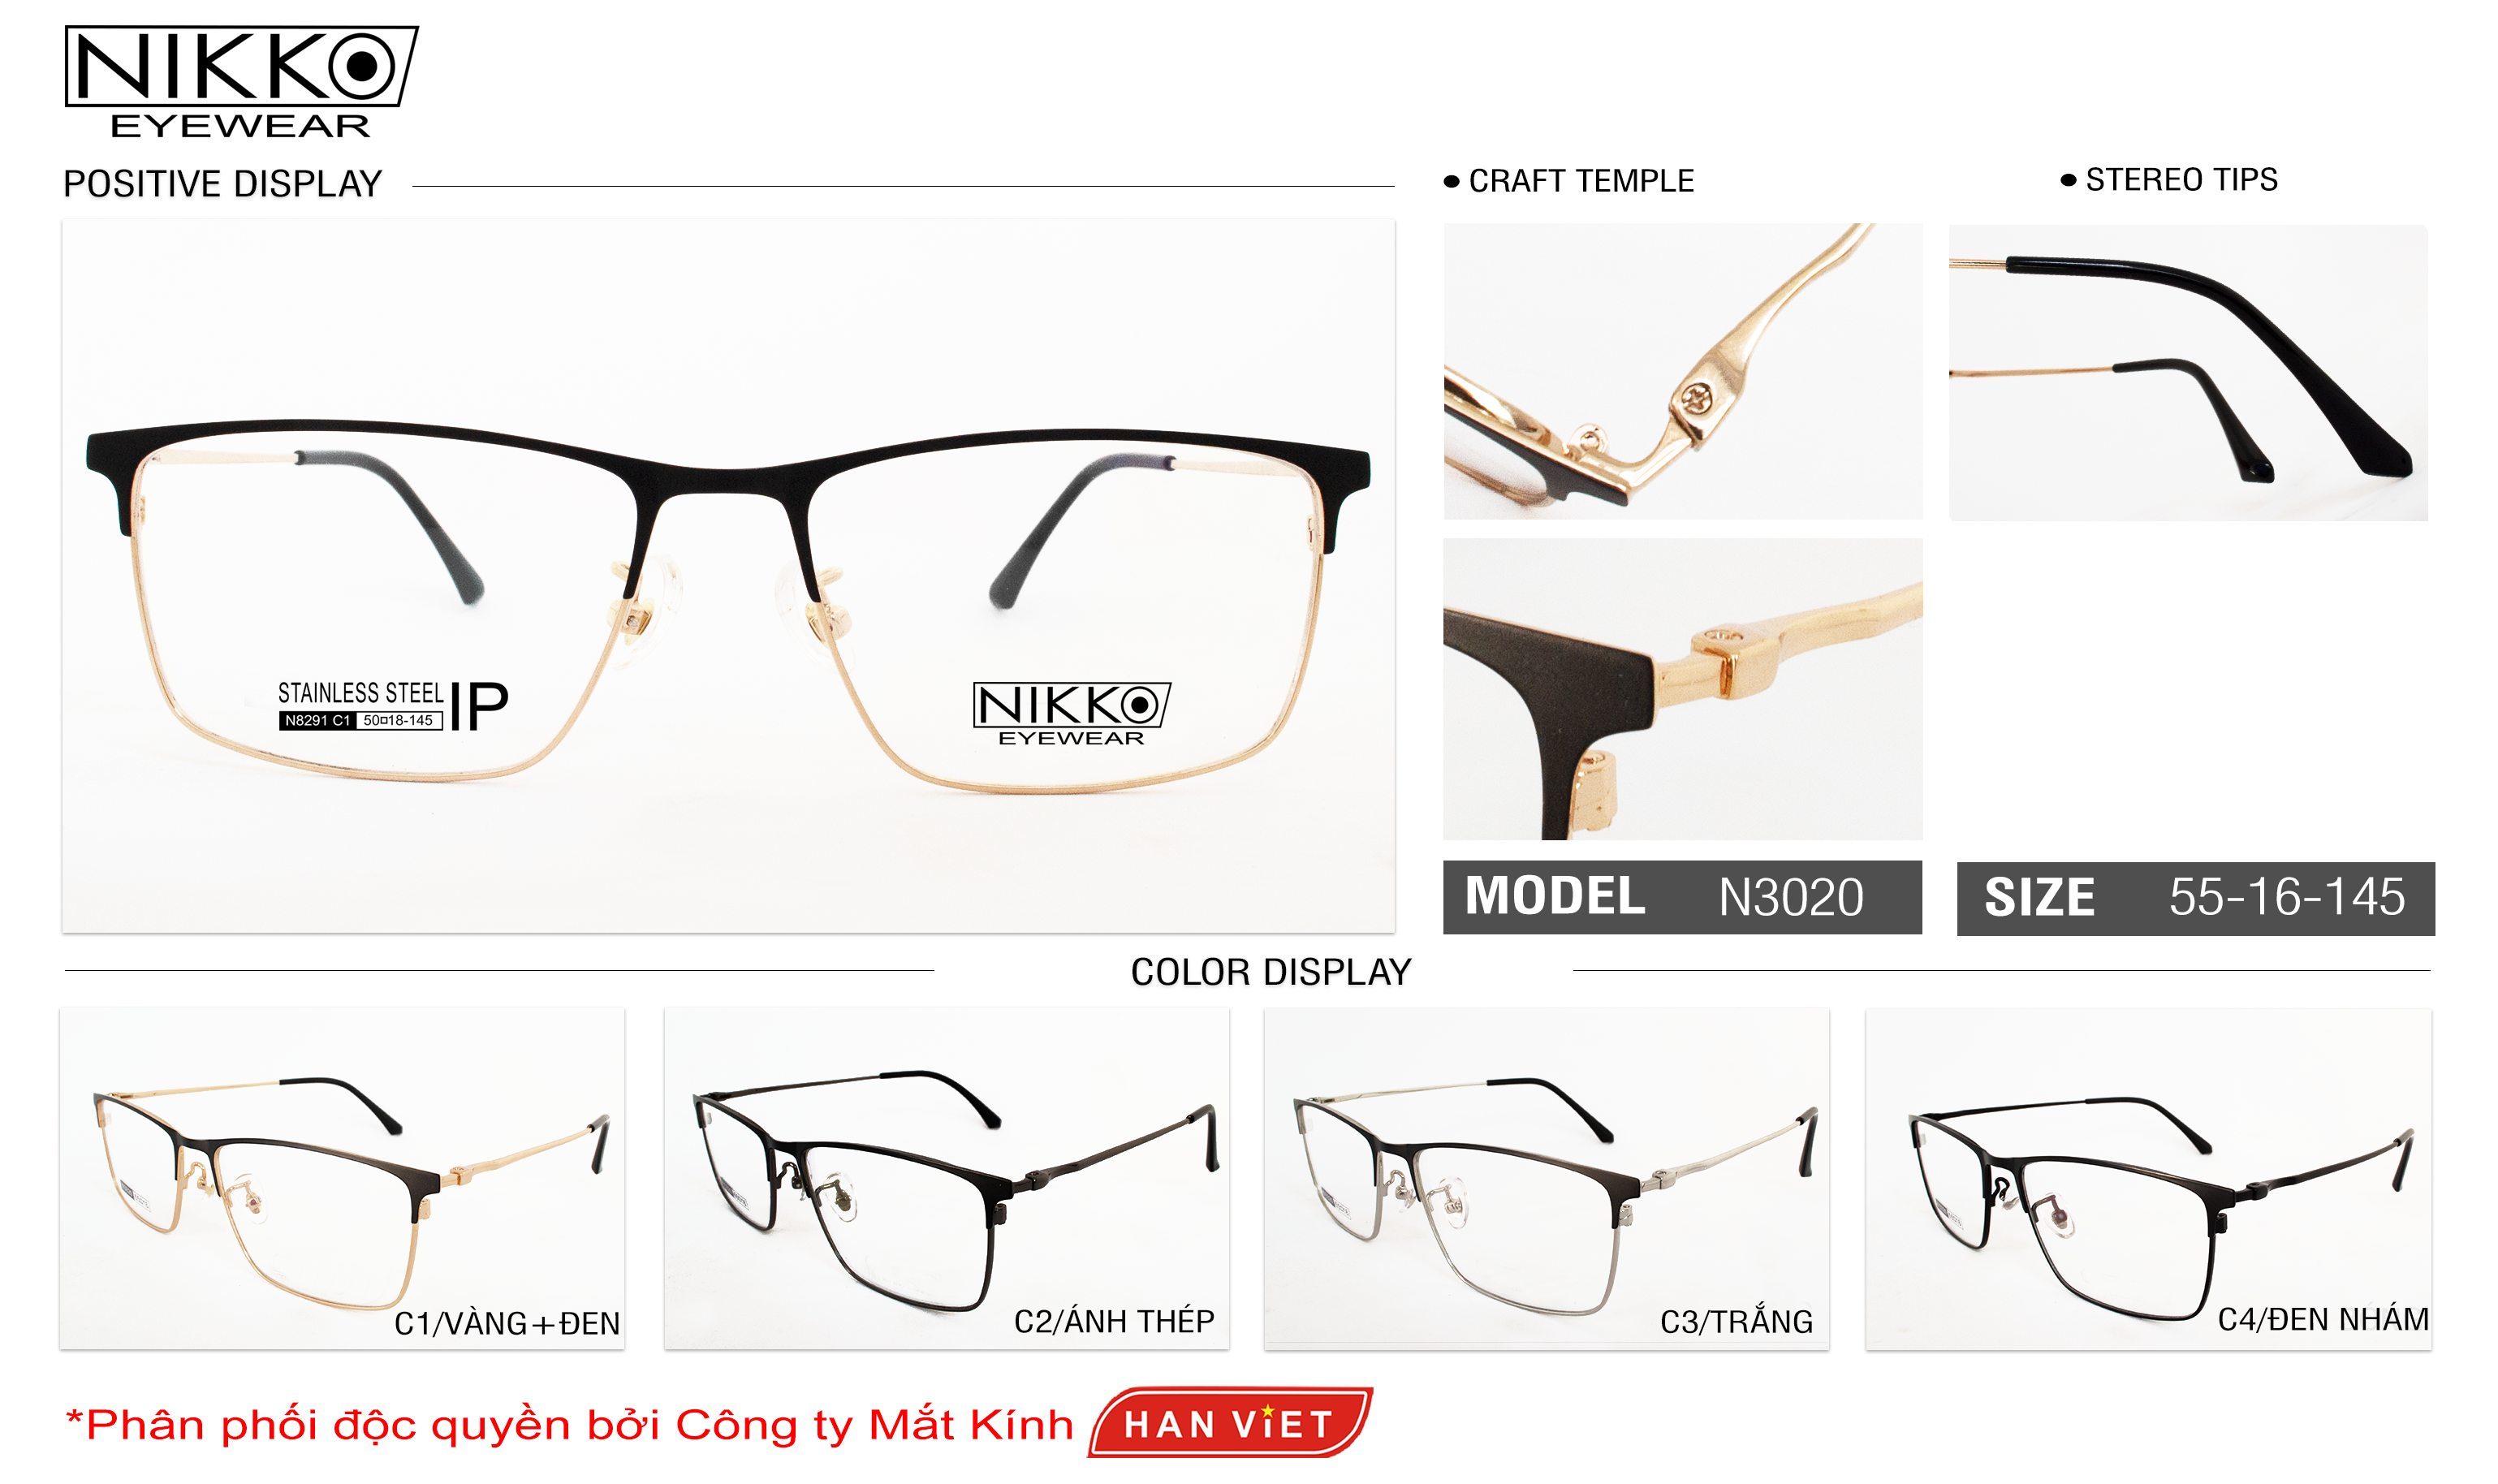2498x1484 pixels.
Task: Click the large front-view glasses image
Action: point(728,576)
